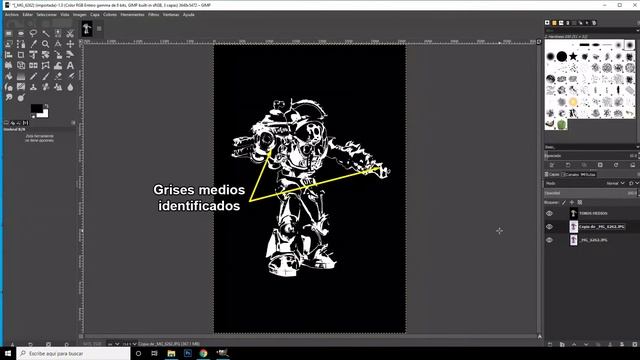The width and height of the screenshot is (640, 360).
Task: Select the Text tool
Action: point(70,65)
